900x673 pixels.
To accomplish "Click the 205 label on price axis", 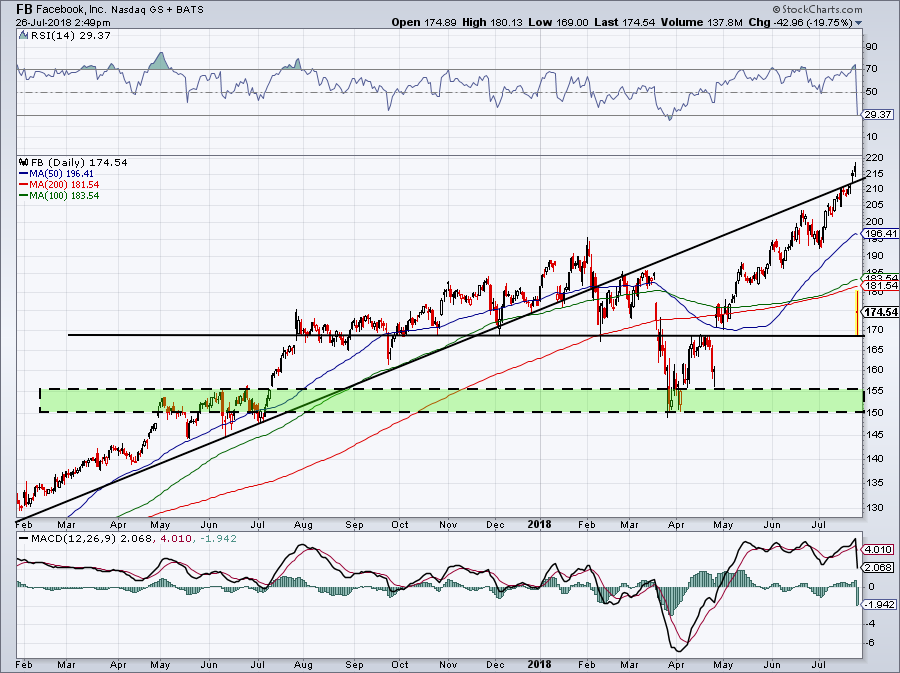I will click(x=875, y=205).
